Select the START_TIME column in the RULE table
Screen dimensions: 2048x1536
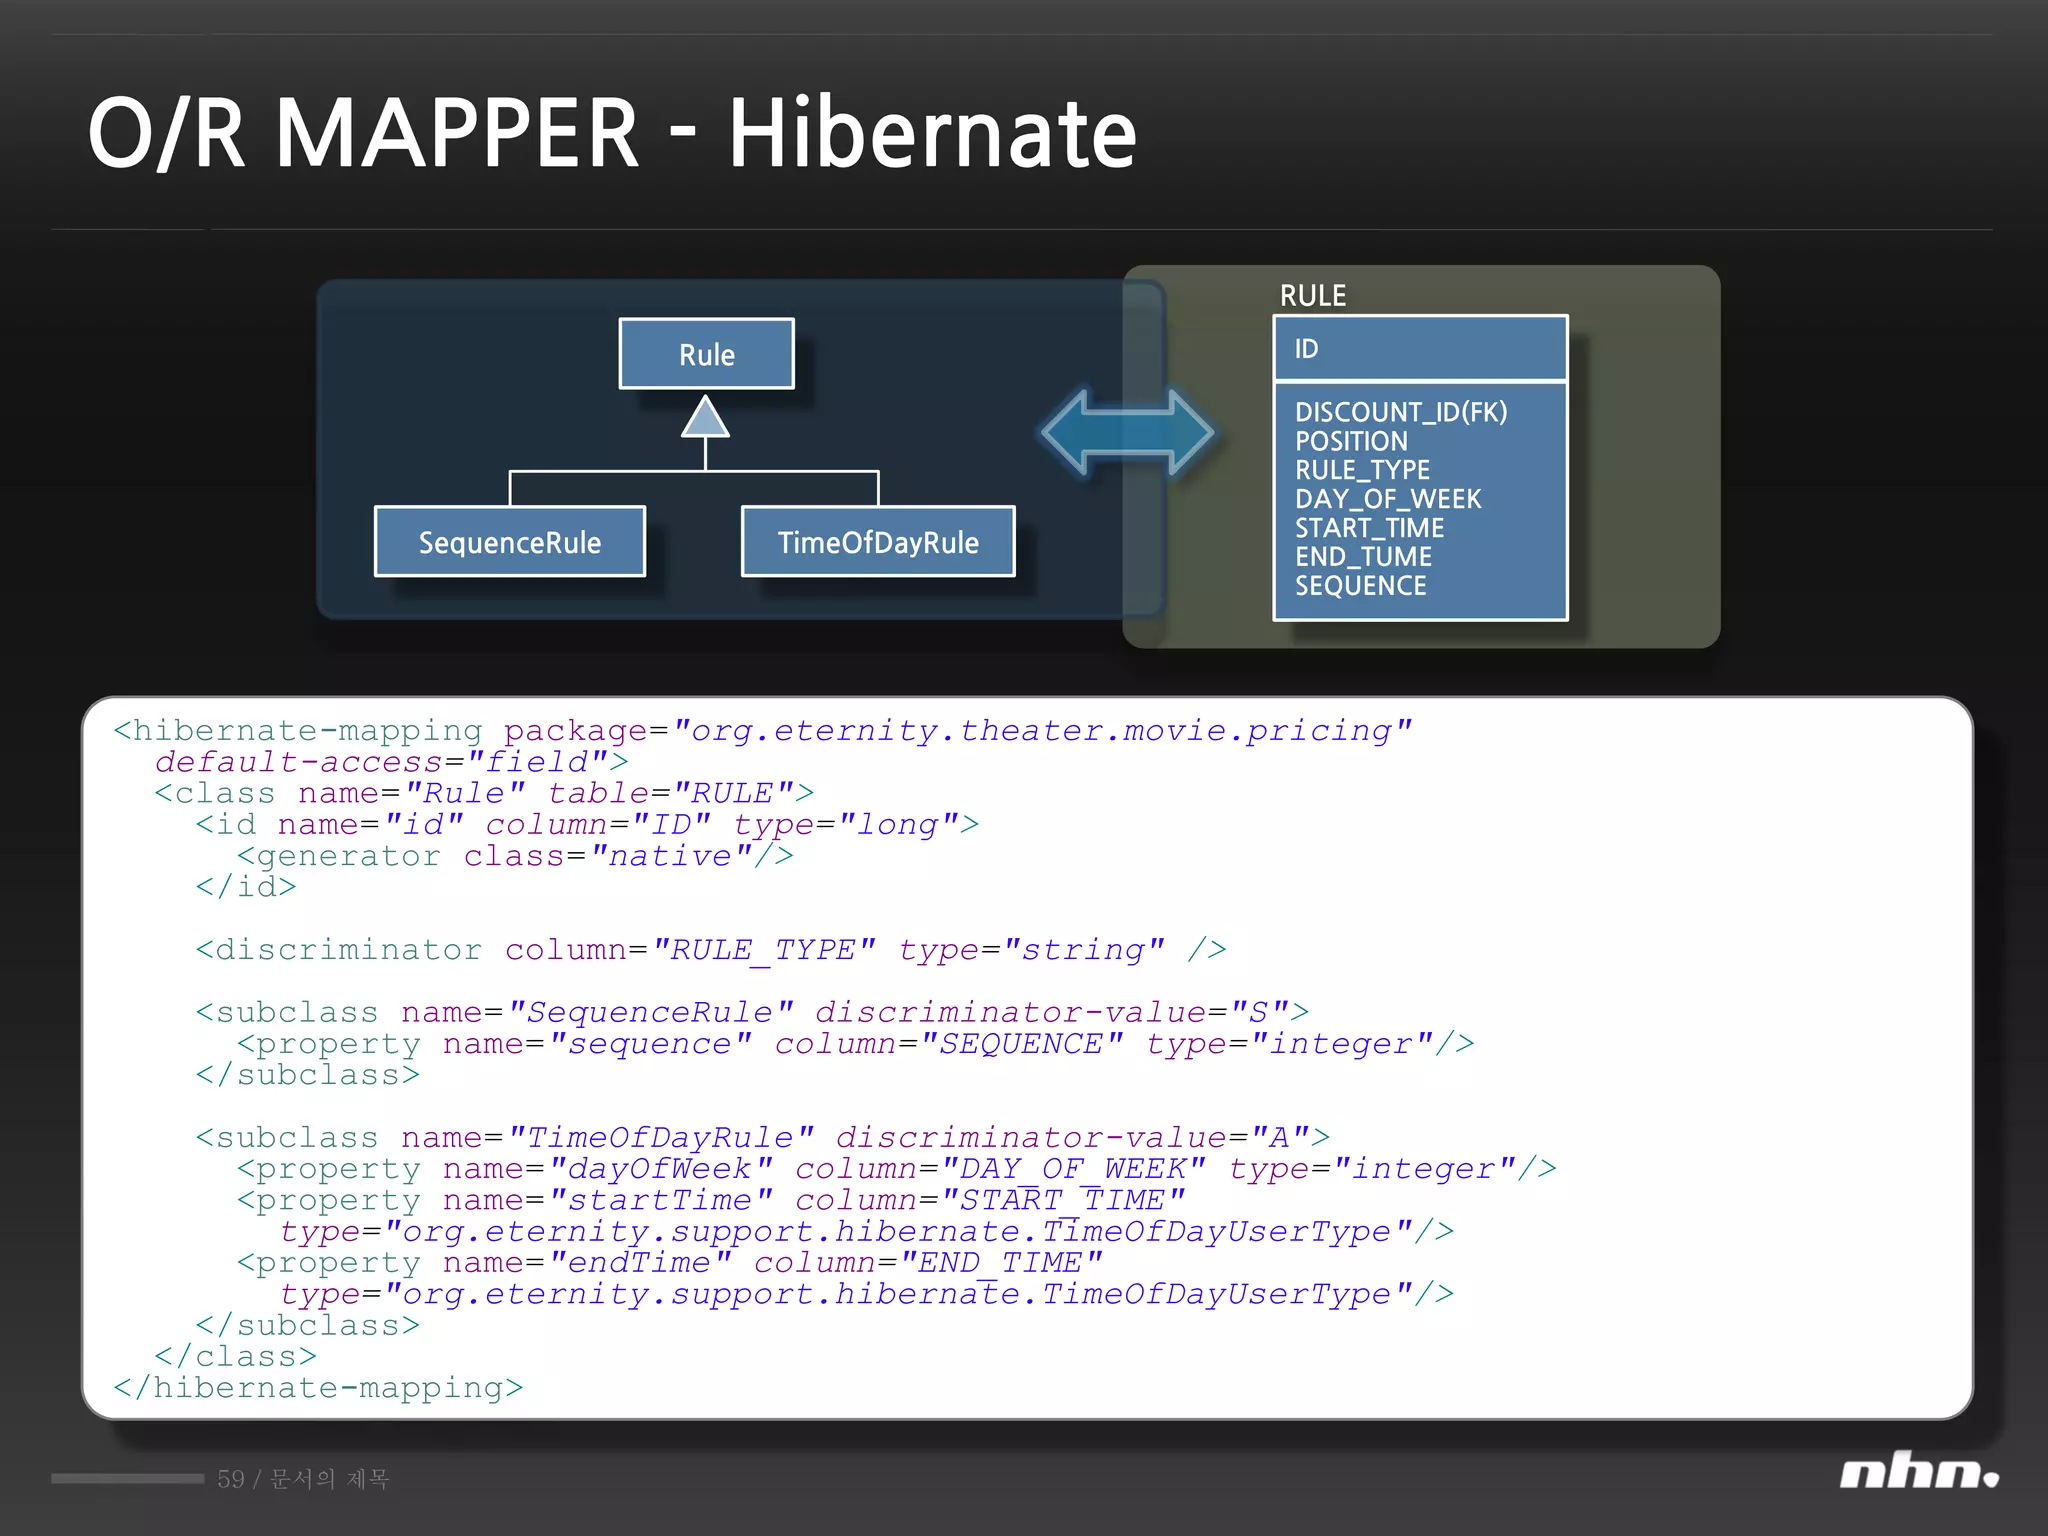(x=1369, y=528)
